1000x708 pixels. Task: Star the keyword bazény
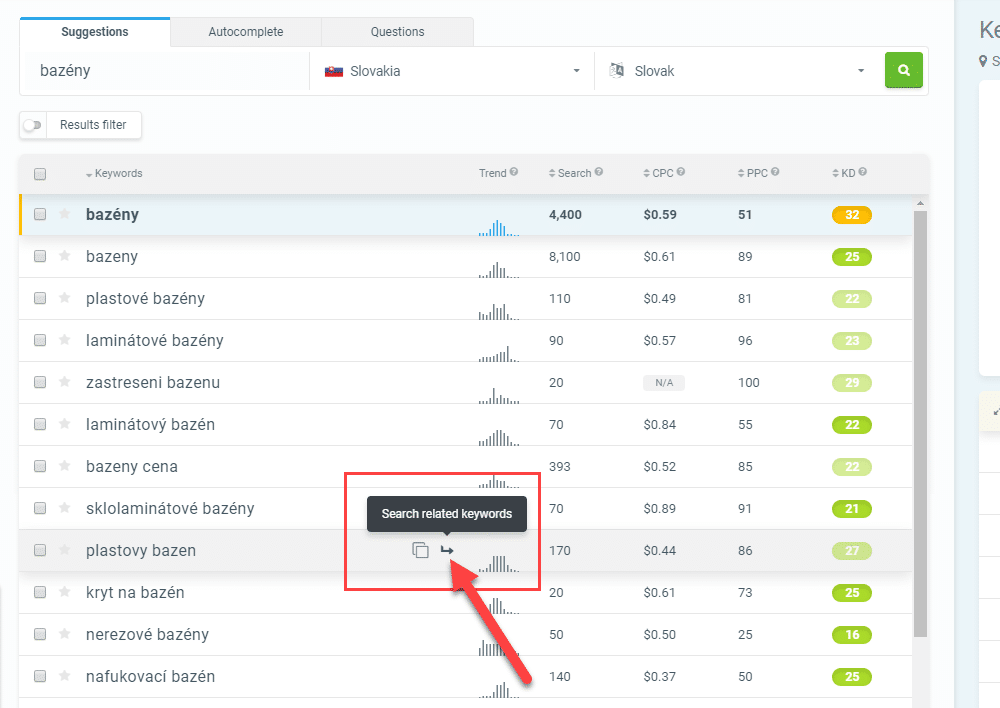(64, 214)
